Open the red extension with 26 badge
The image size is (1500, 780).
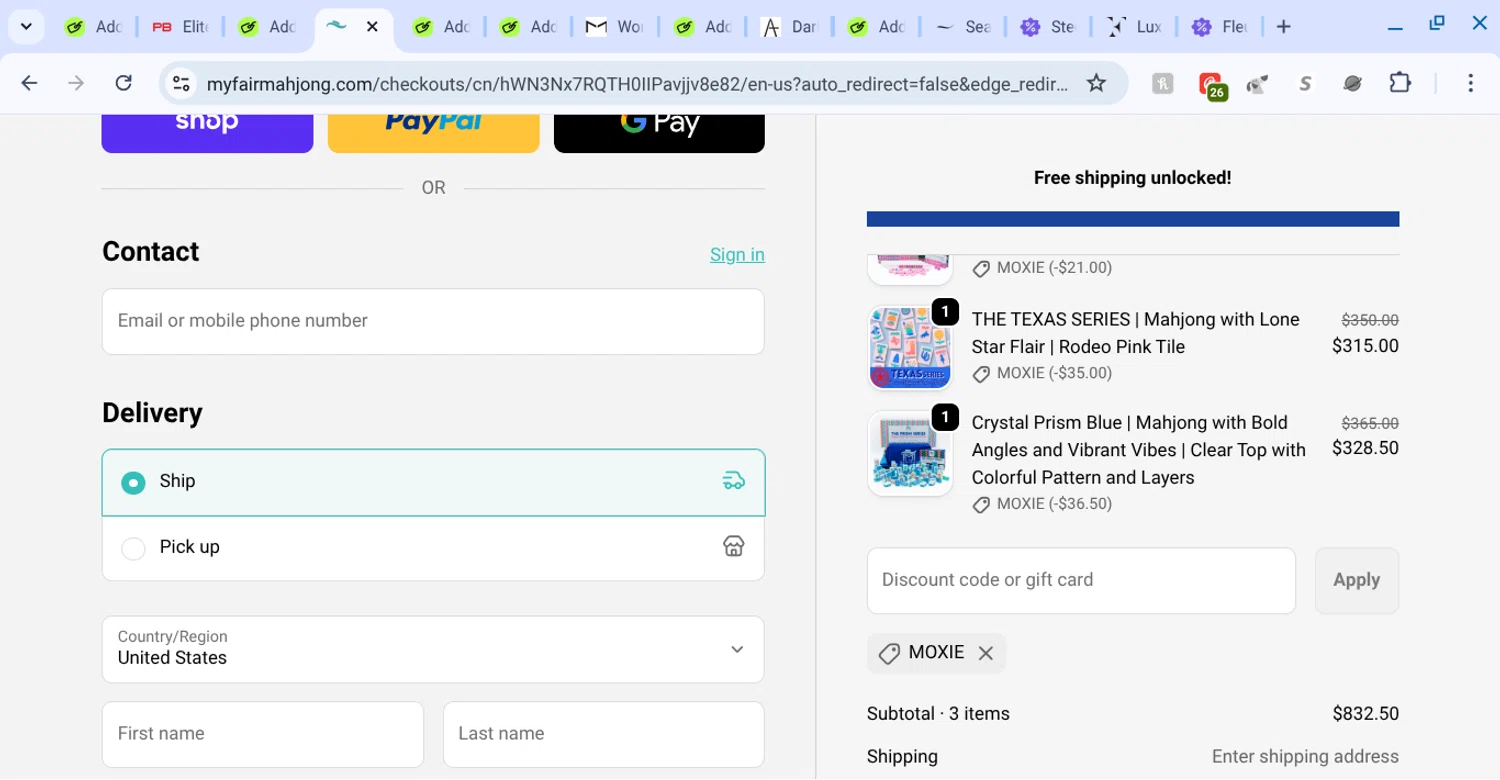(1212, 86)
